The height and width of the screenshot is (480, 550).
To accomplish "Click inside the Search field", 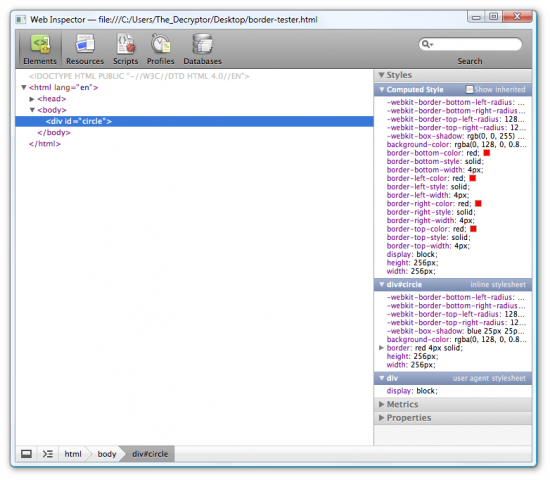I will pos(470,44).
